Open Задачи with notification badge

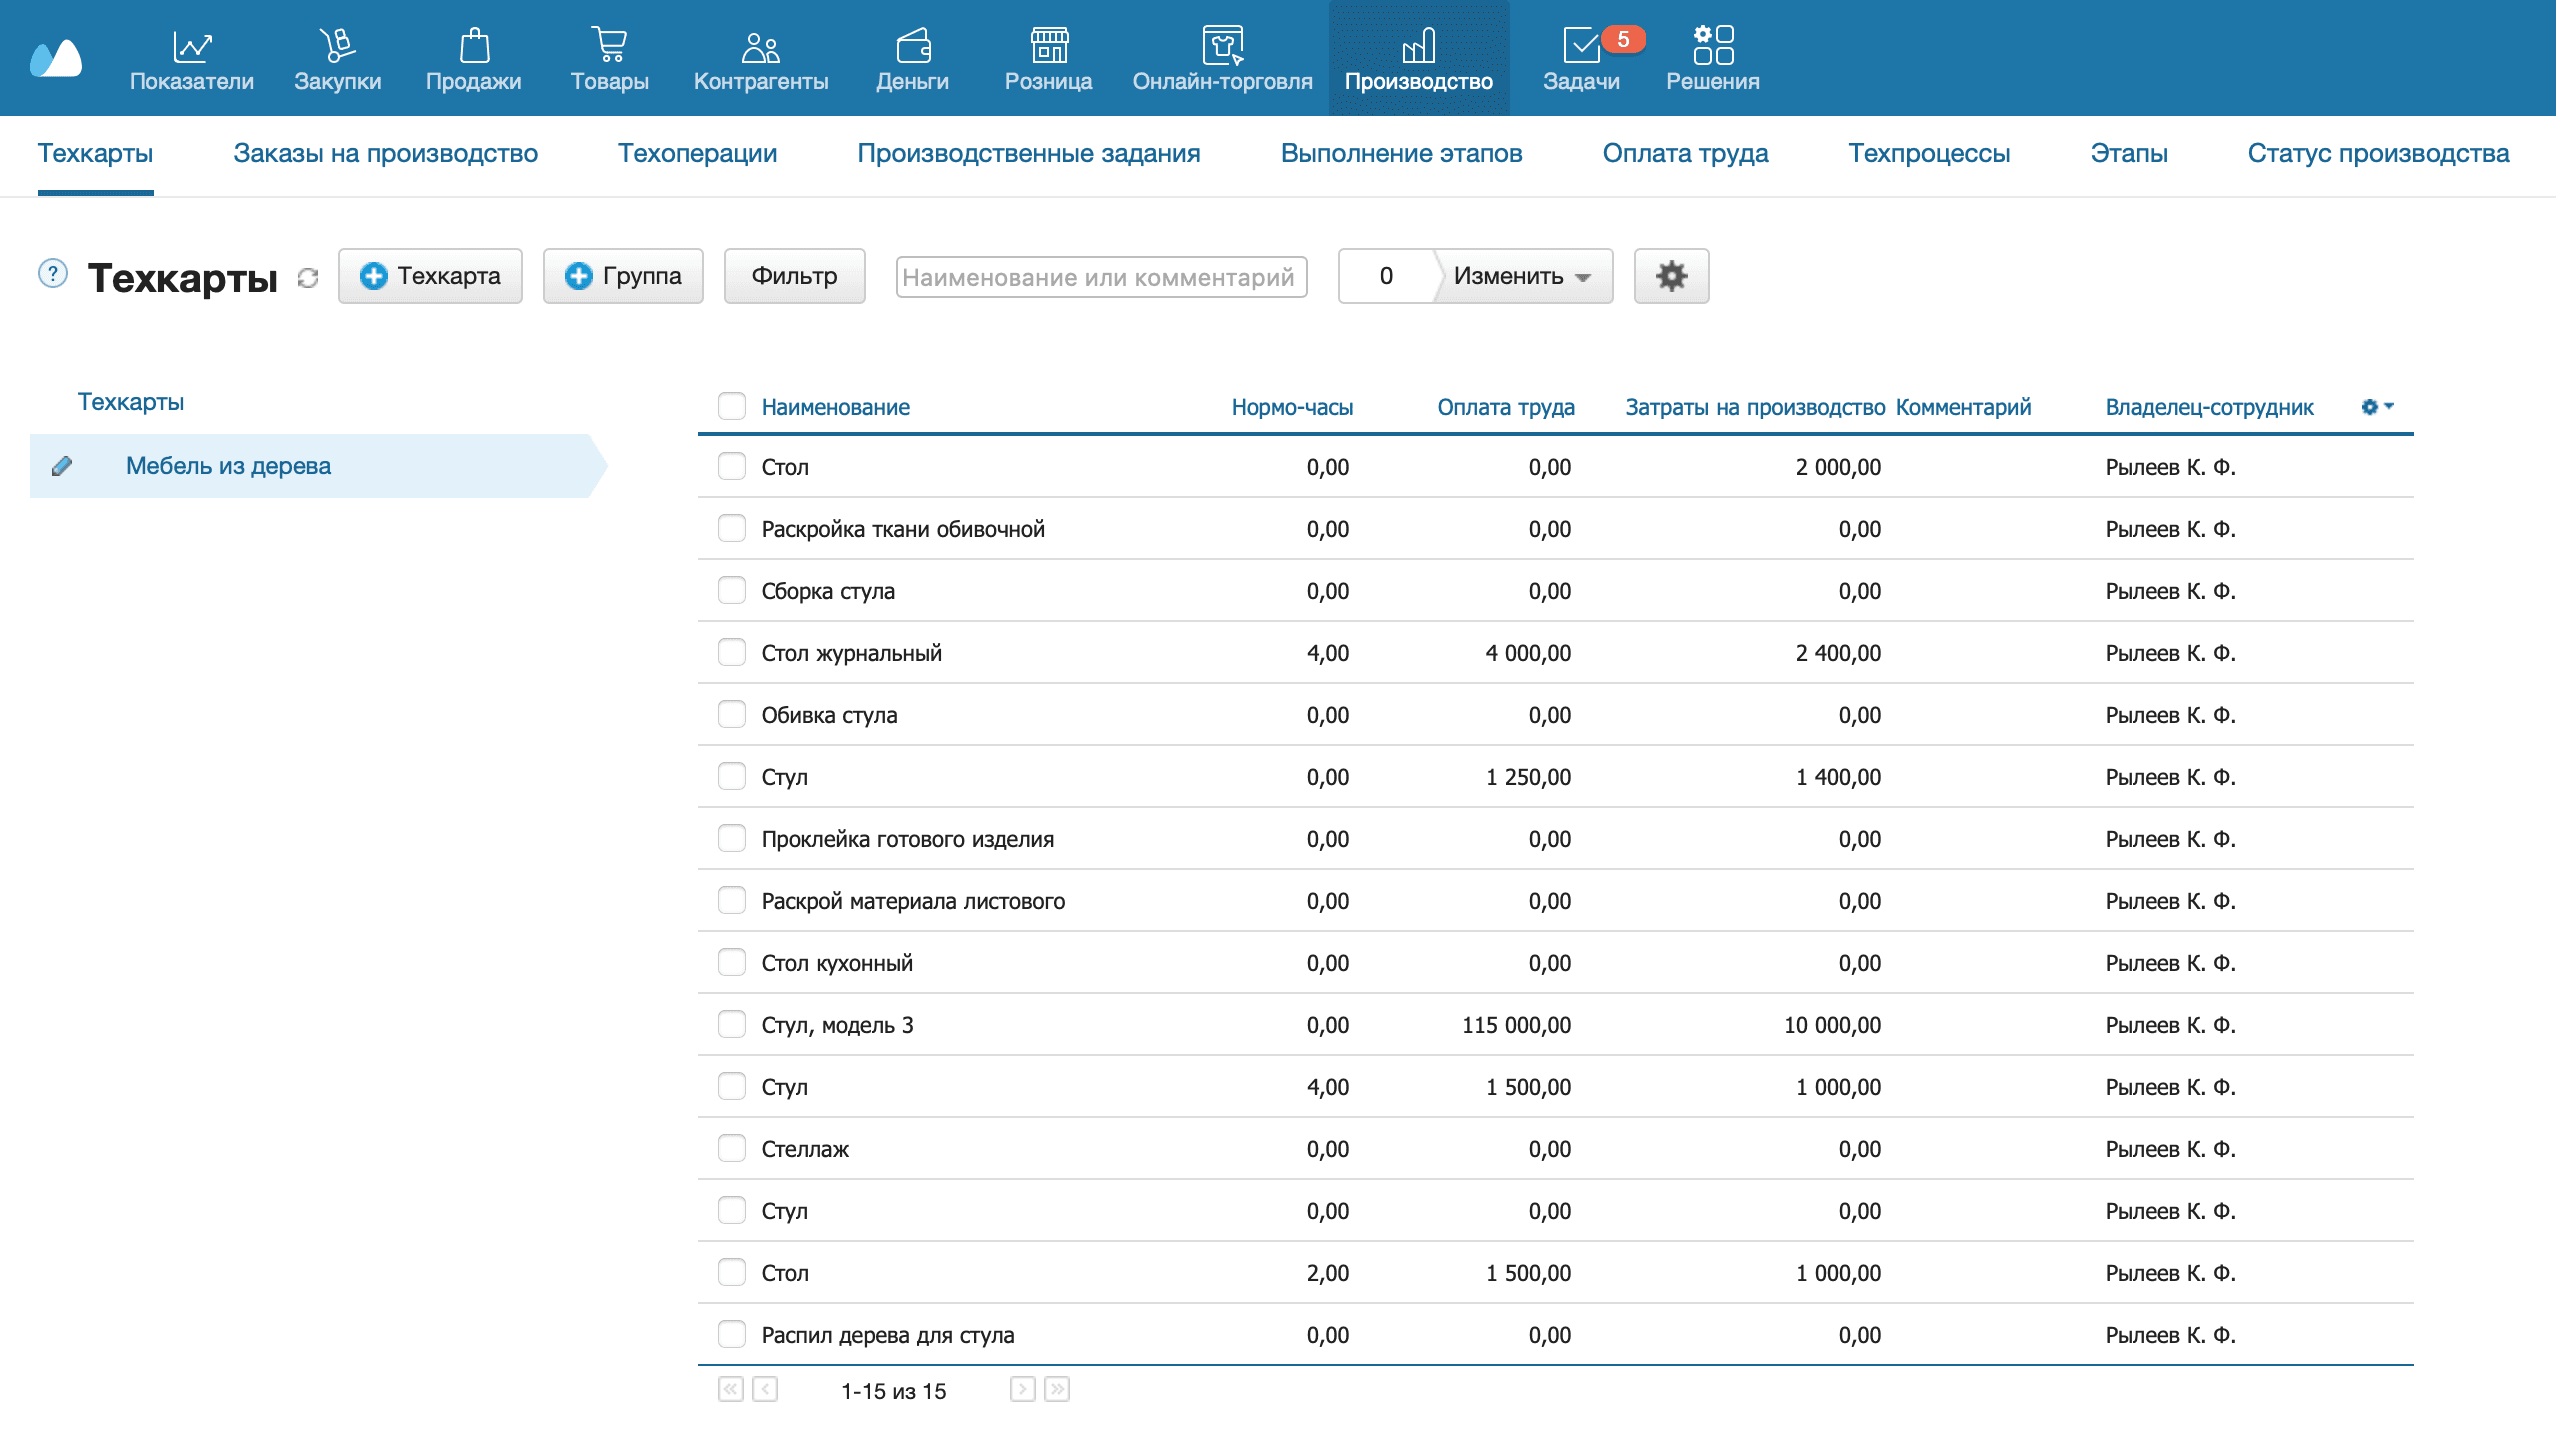click(x=1580, y=58)
